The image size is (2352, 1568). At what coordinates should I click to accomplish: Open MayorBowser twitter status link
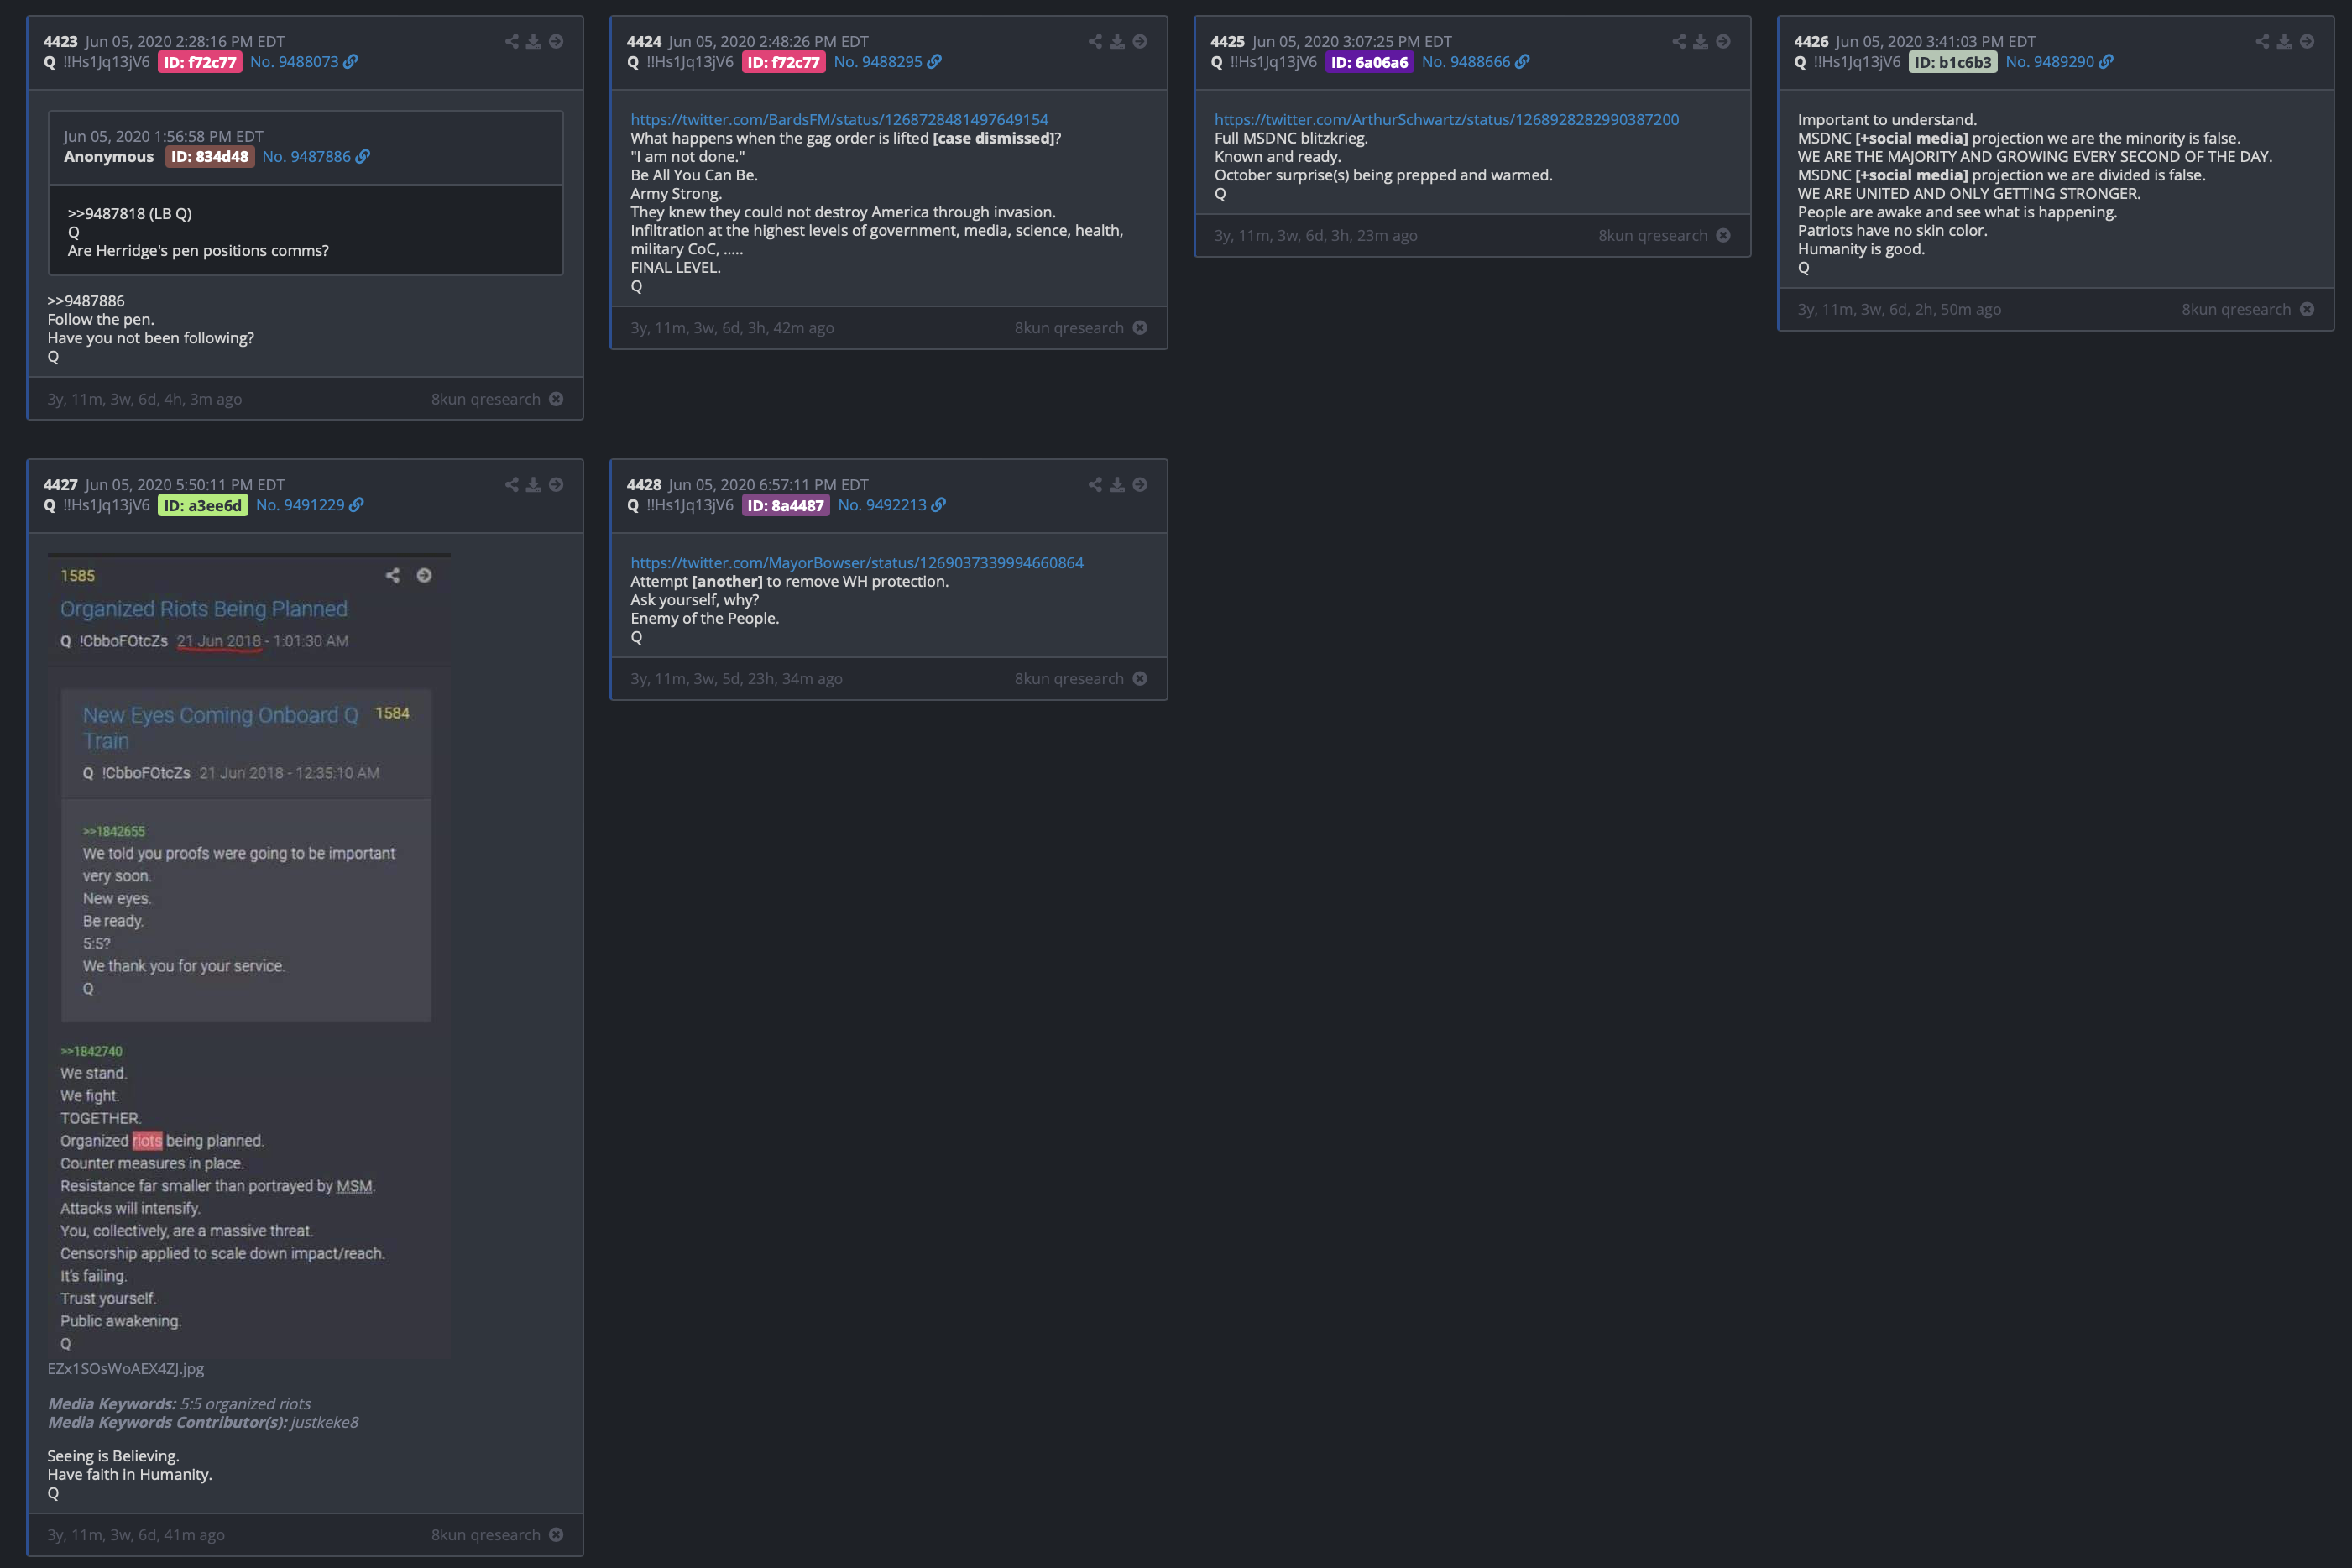pos(857,563)
